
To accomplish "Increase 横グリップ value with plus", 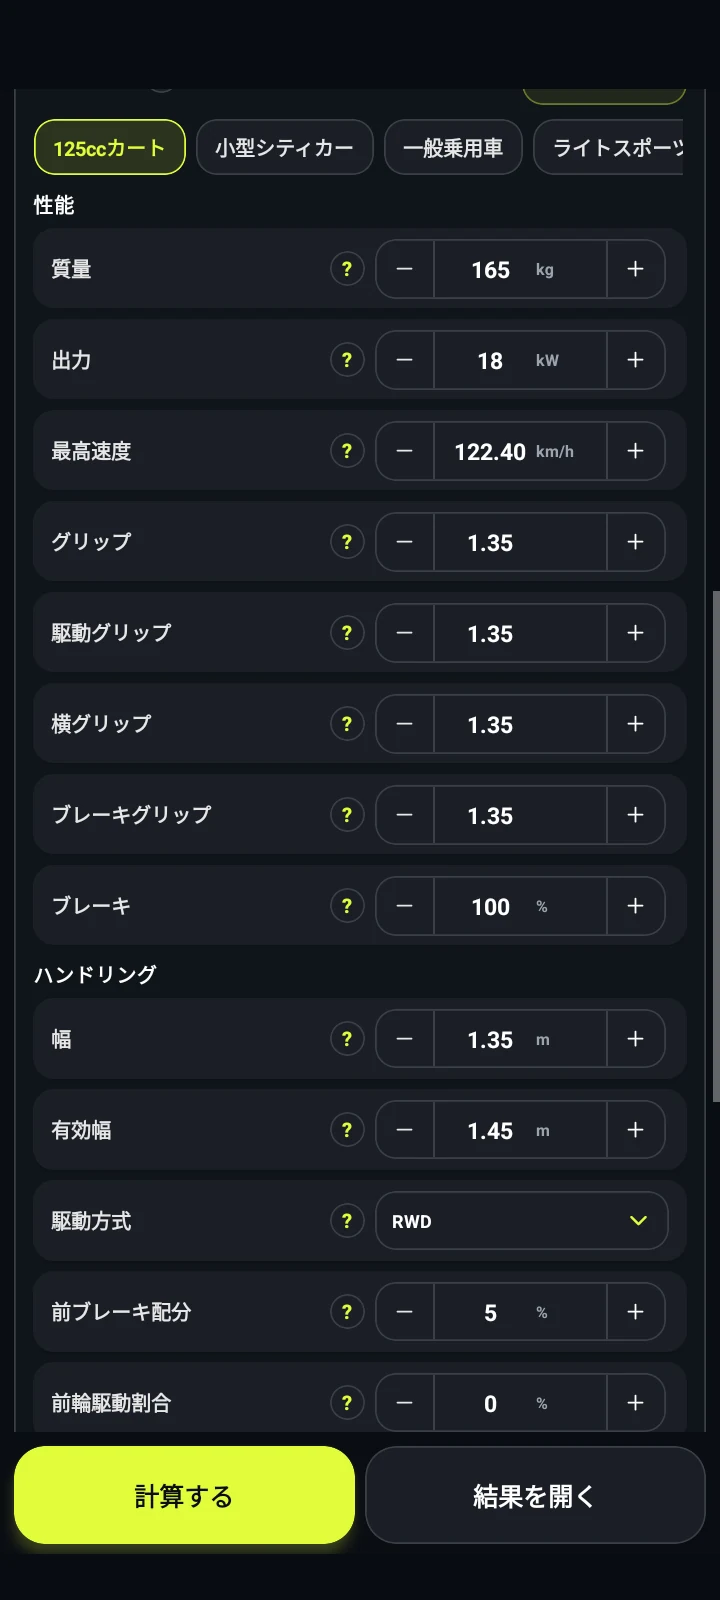I will click(635, 724).
